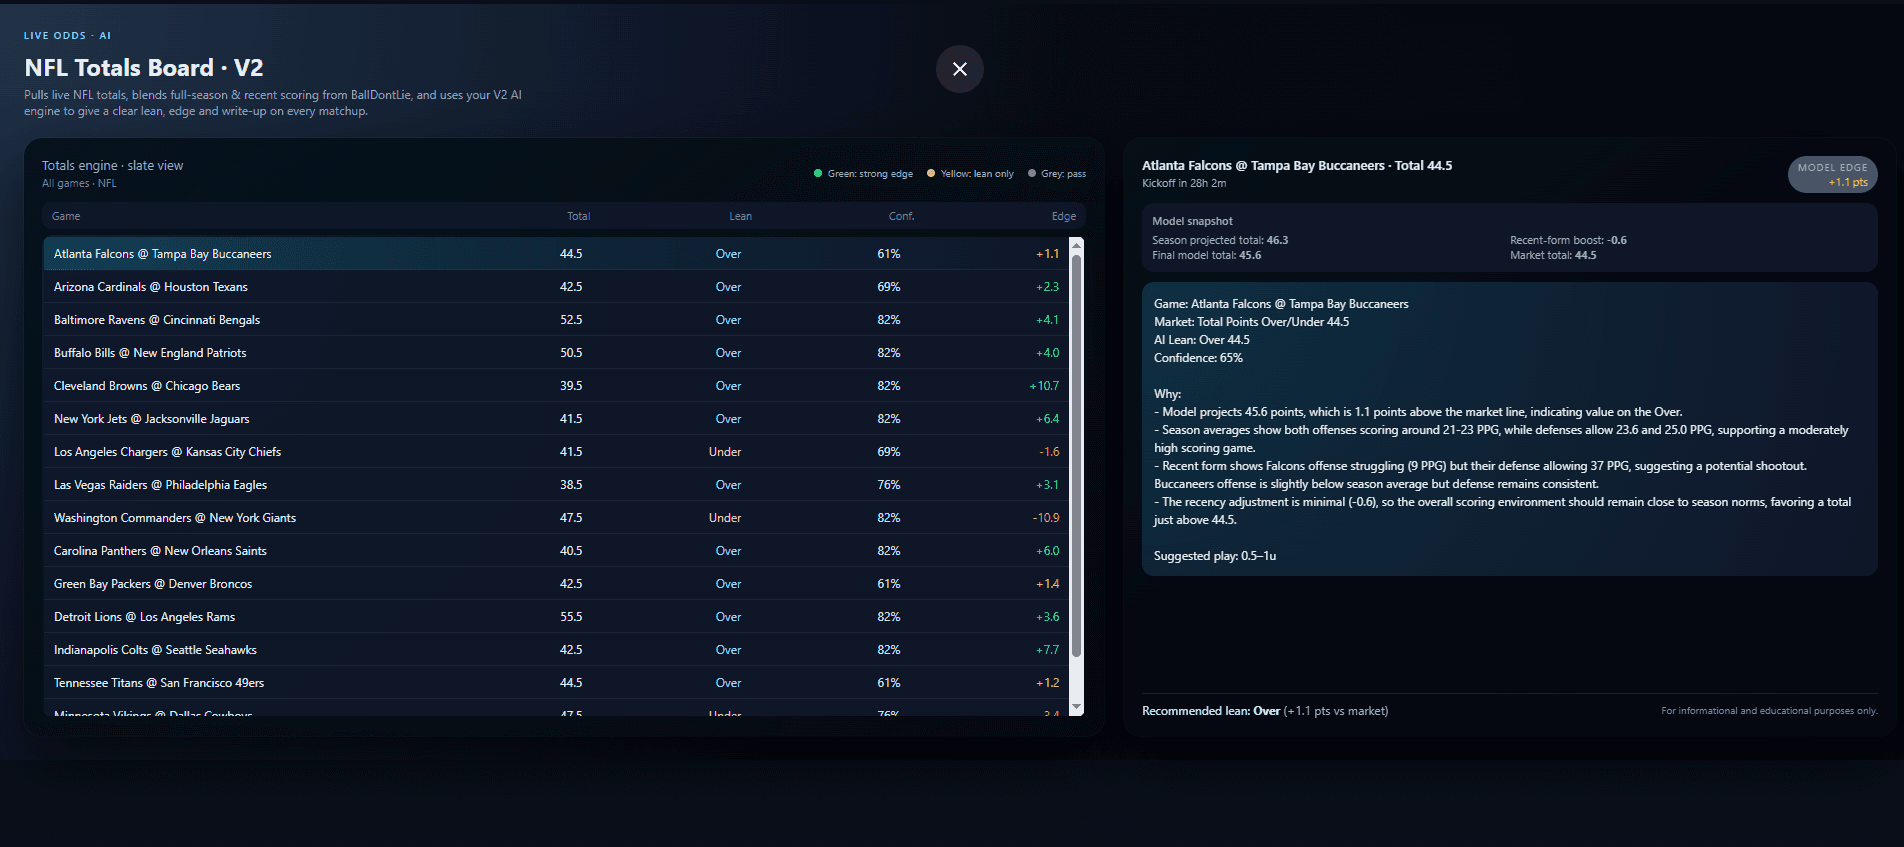The height and width of the screenshot is (847, 1904).
Task: Click the All games · NFL subtitle
Action: (x=79, y=183)
